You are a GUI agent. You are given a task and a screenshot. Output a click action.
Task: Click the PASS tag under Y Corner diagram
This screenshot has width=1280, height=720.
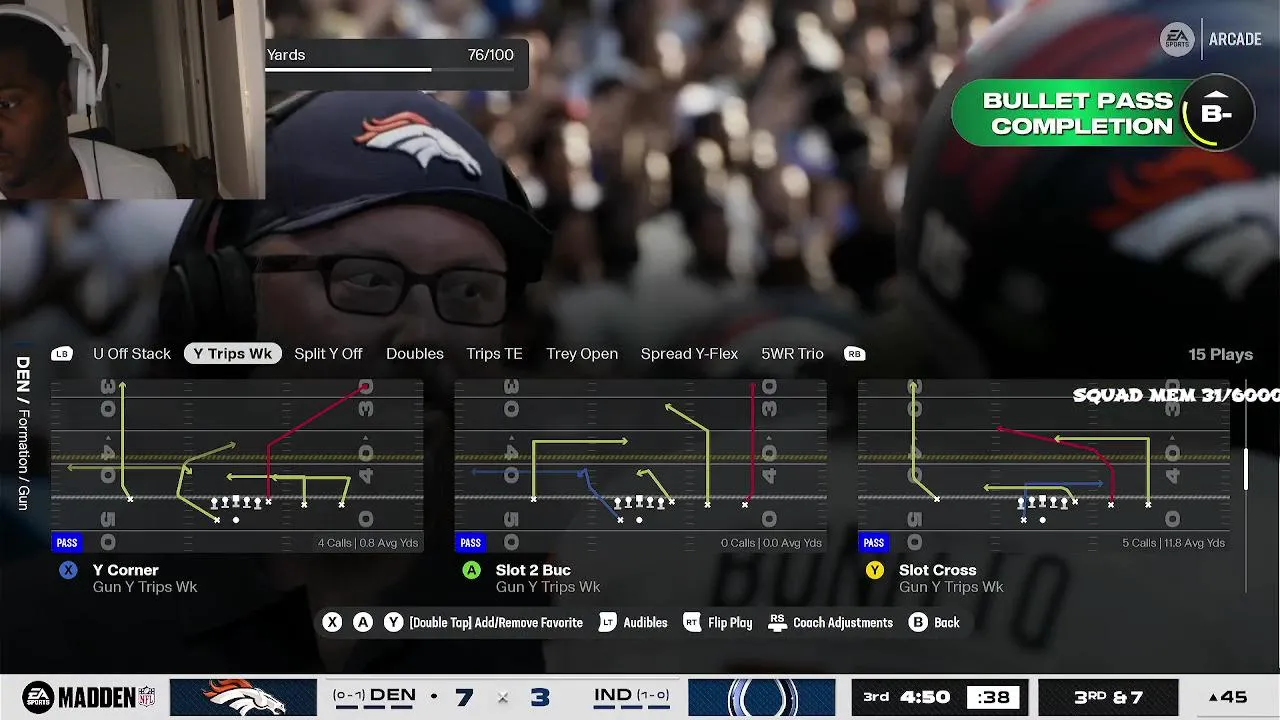67,543
